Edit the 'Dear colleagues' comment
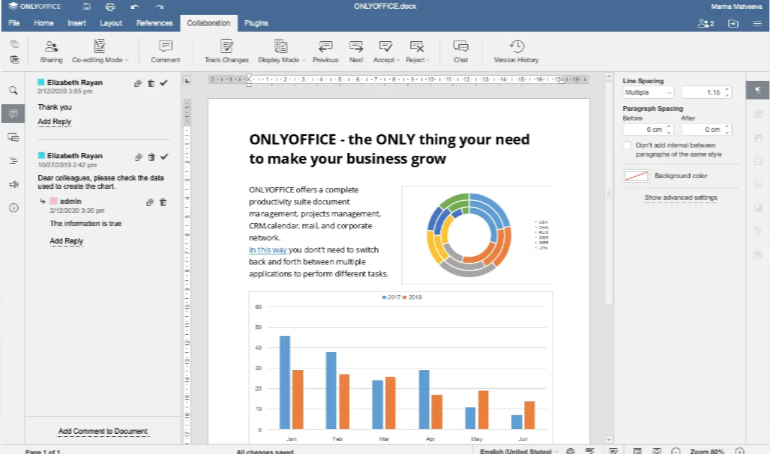Viewport: 770px width, 454px height. tap(138, 157)
